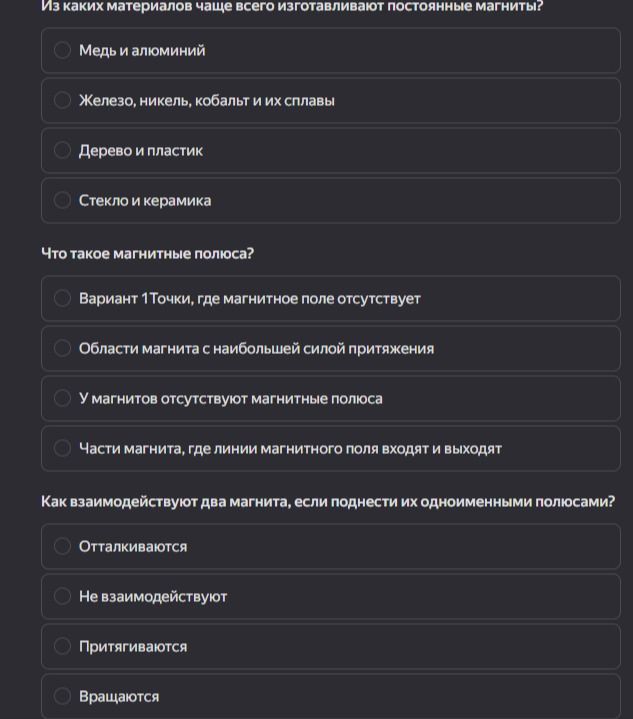
Task: Click the Отталкиваются answer card text
Action: (x=133, y=547)
